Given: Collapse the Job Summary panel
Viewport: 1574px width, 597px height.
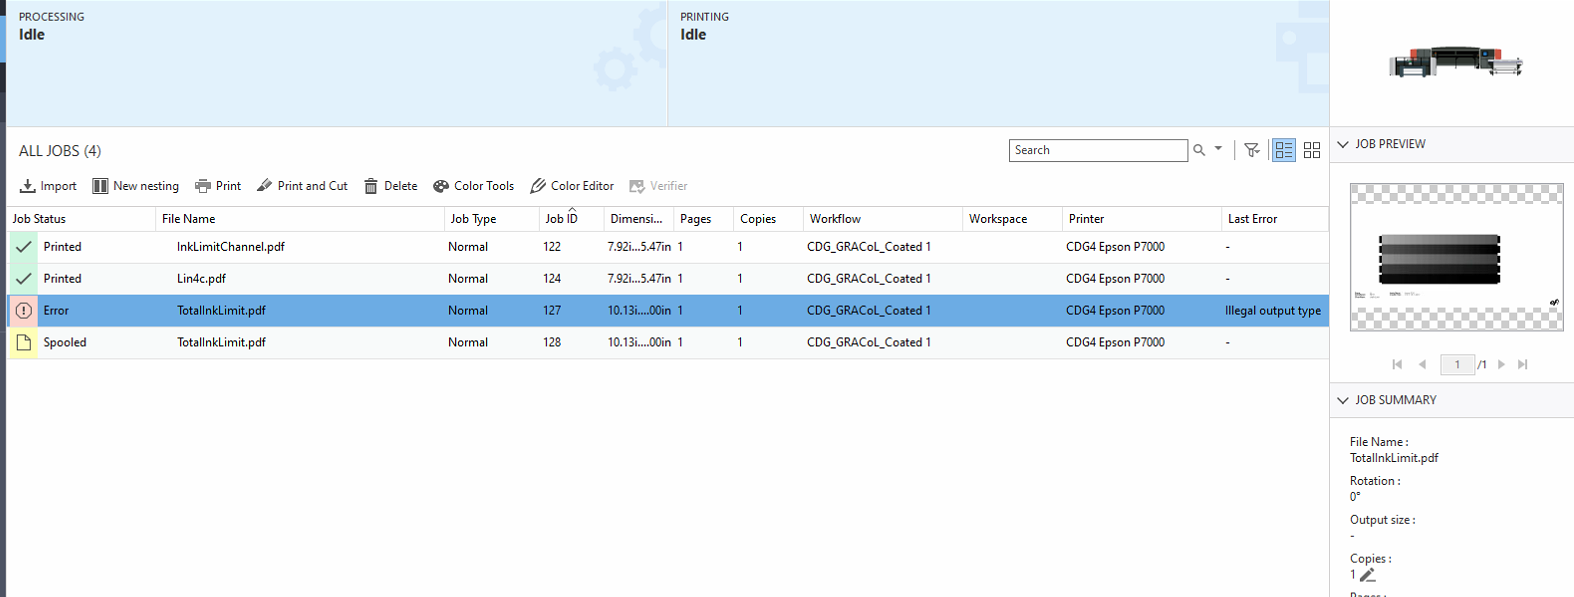Looking at the screenshot, I should tap(1343, 400).
